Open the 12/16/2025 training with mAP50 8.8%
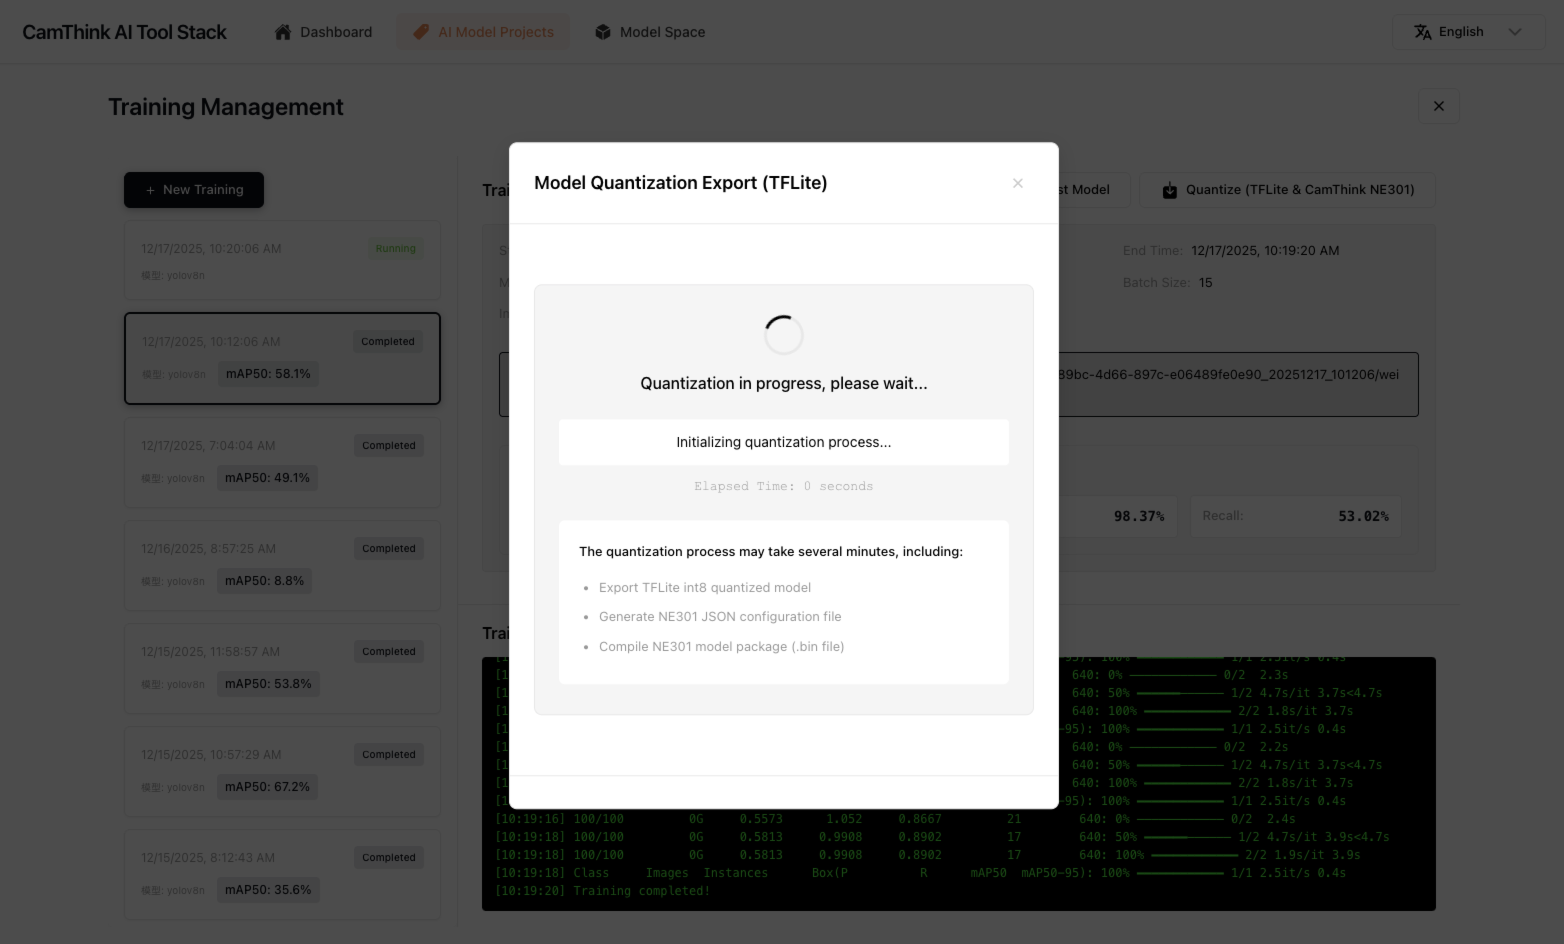The width and height of the screenshot is (1564, 944). [x=282, y=565]
